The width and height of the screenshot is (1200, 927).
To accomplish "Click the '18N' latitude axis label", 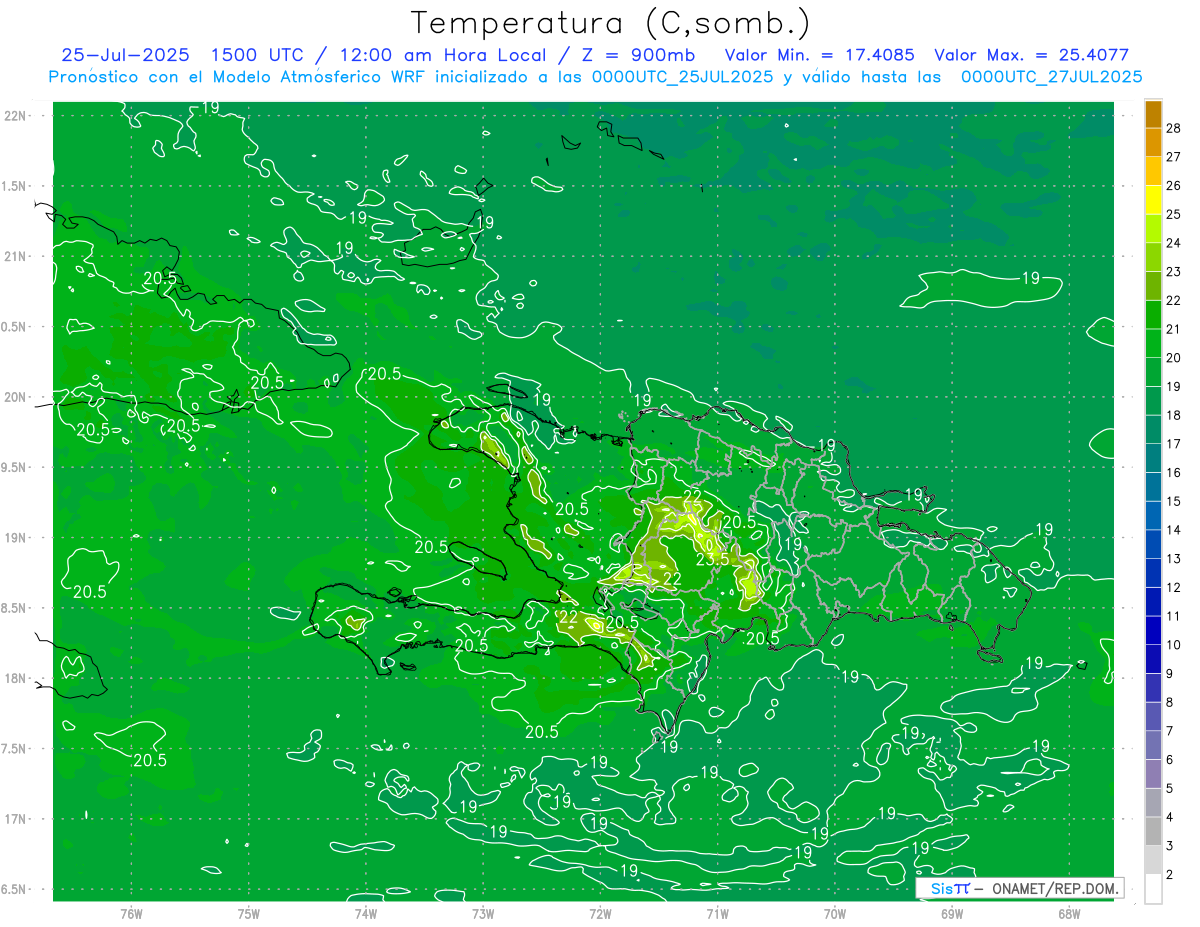I will click(x=15, y=679).
